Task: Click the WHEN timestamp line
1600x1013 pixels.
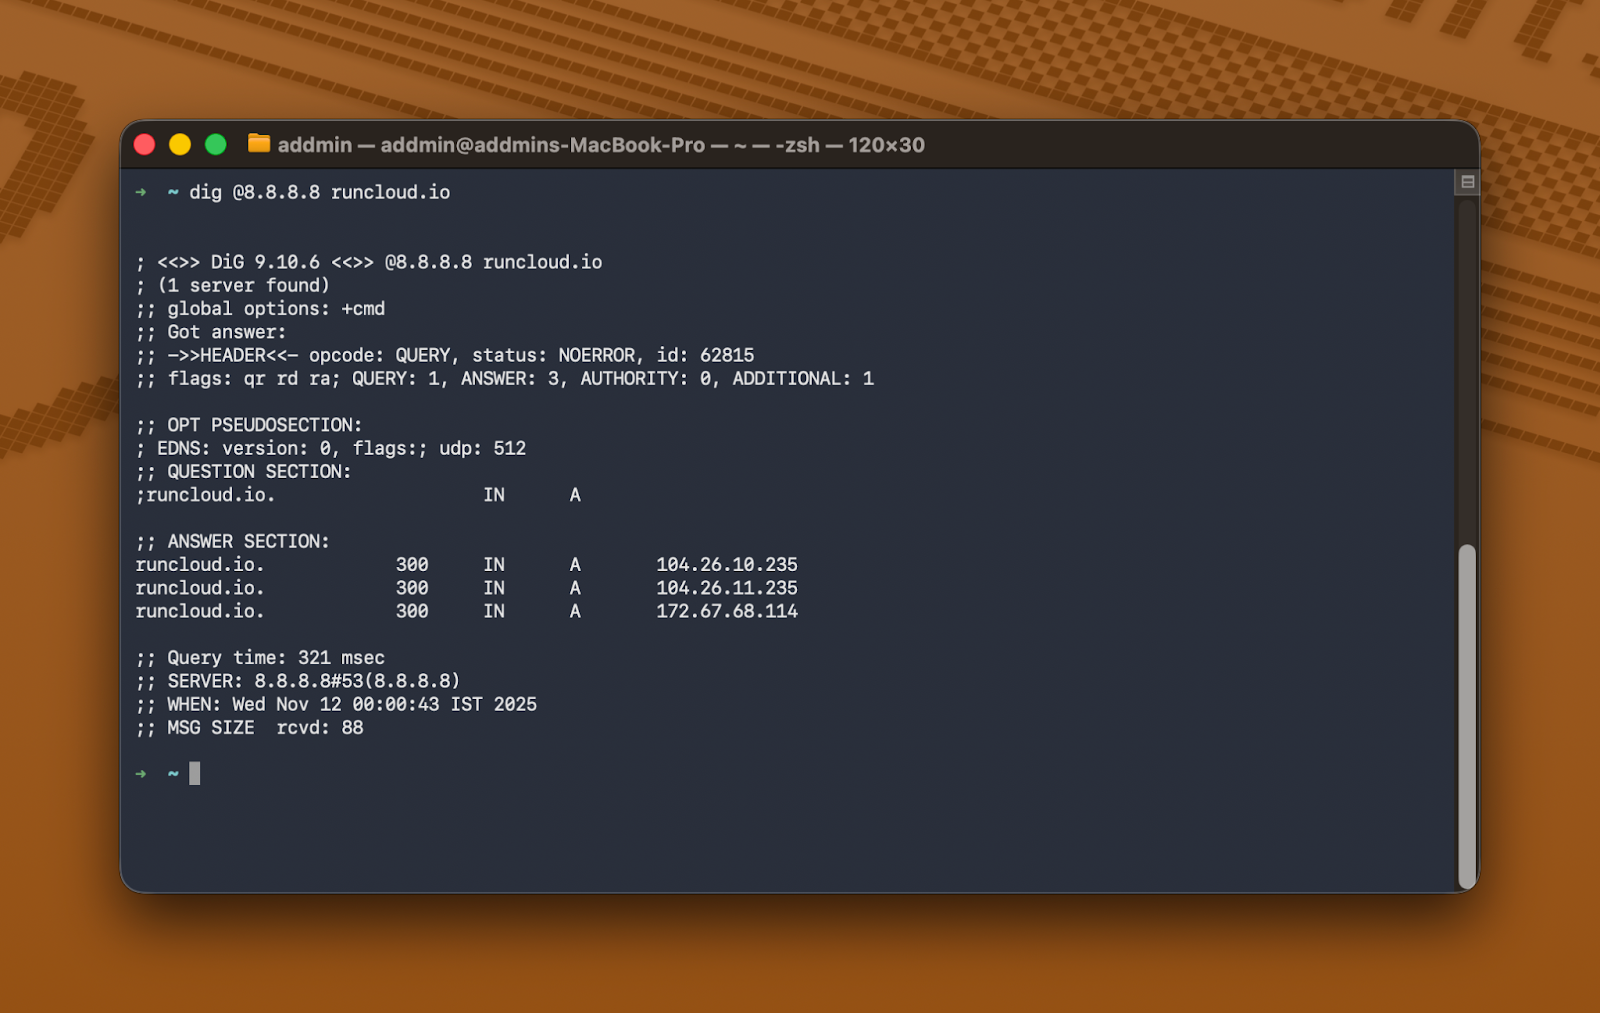Action: (x=336, y=704)
